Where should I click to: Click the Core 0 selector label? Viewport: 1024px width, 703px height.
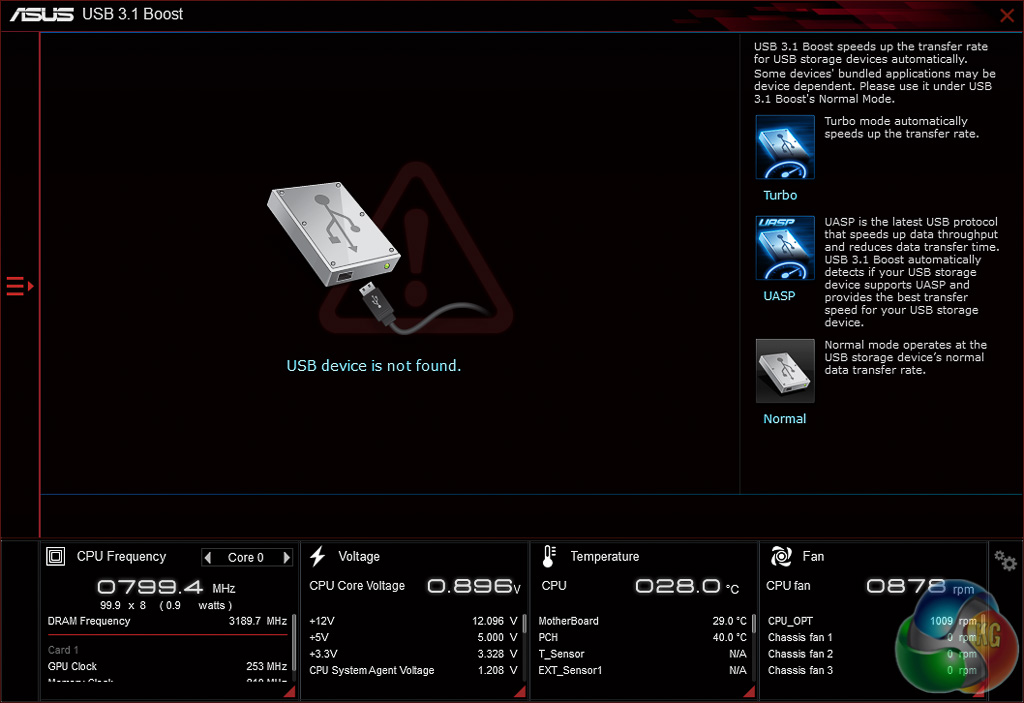coord(246,557)
